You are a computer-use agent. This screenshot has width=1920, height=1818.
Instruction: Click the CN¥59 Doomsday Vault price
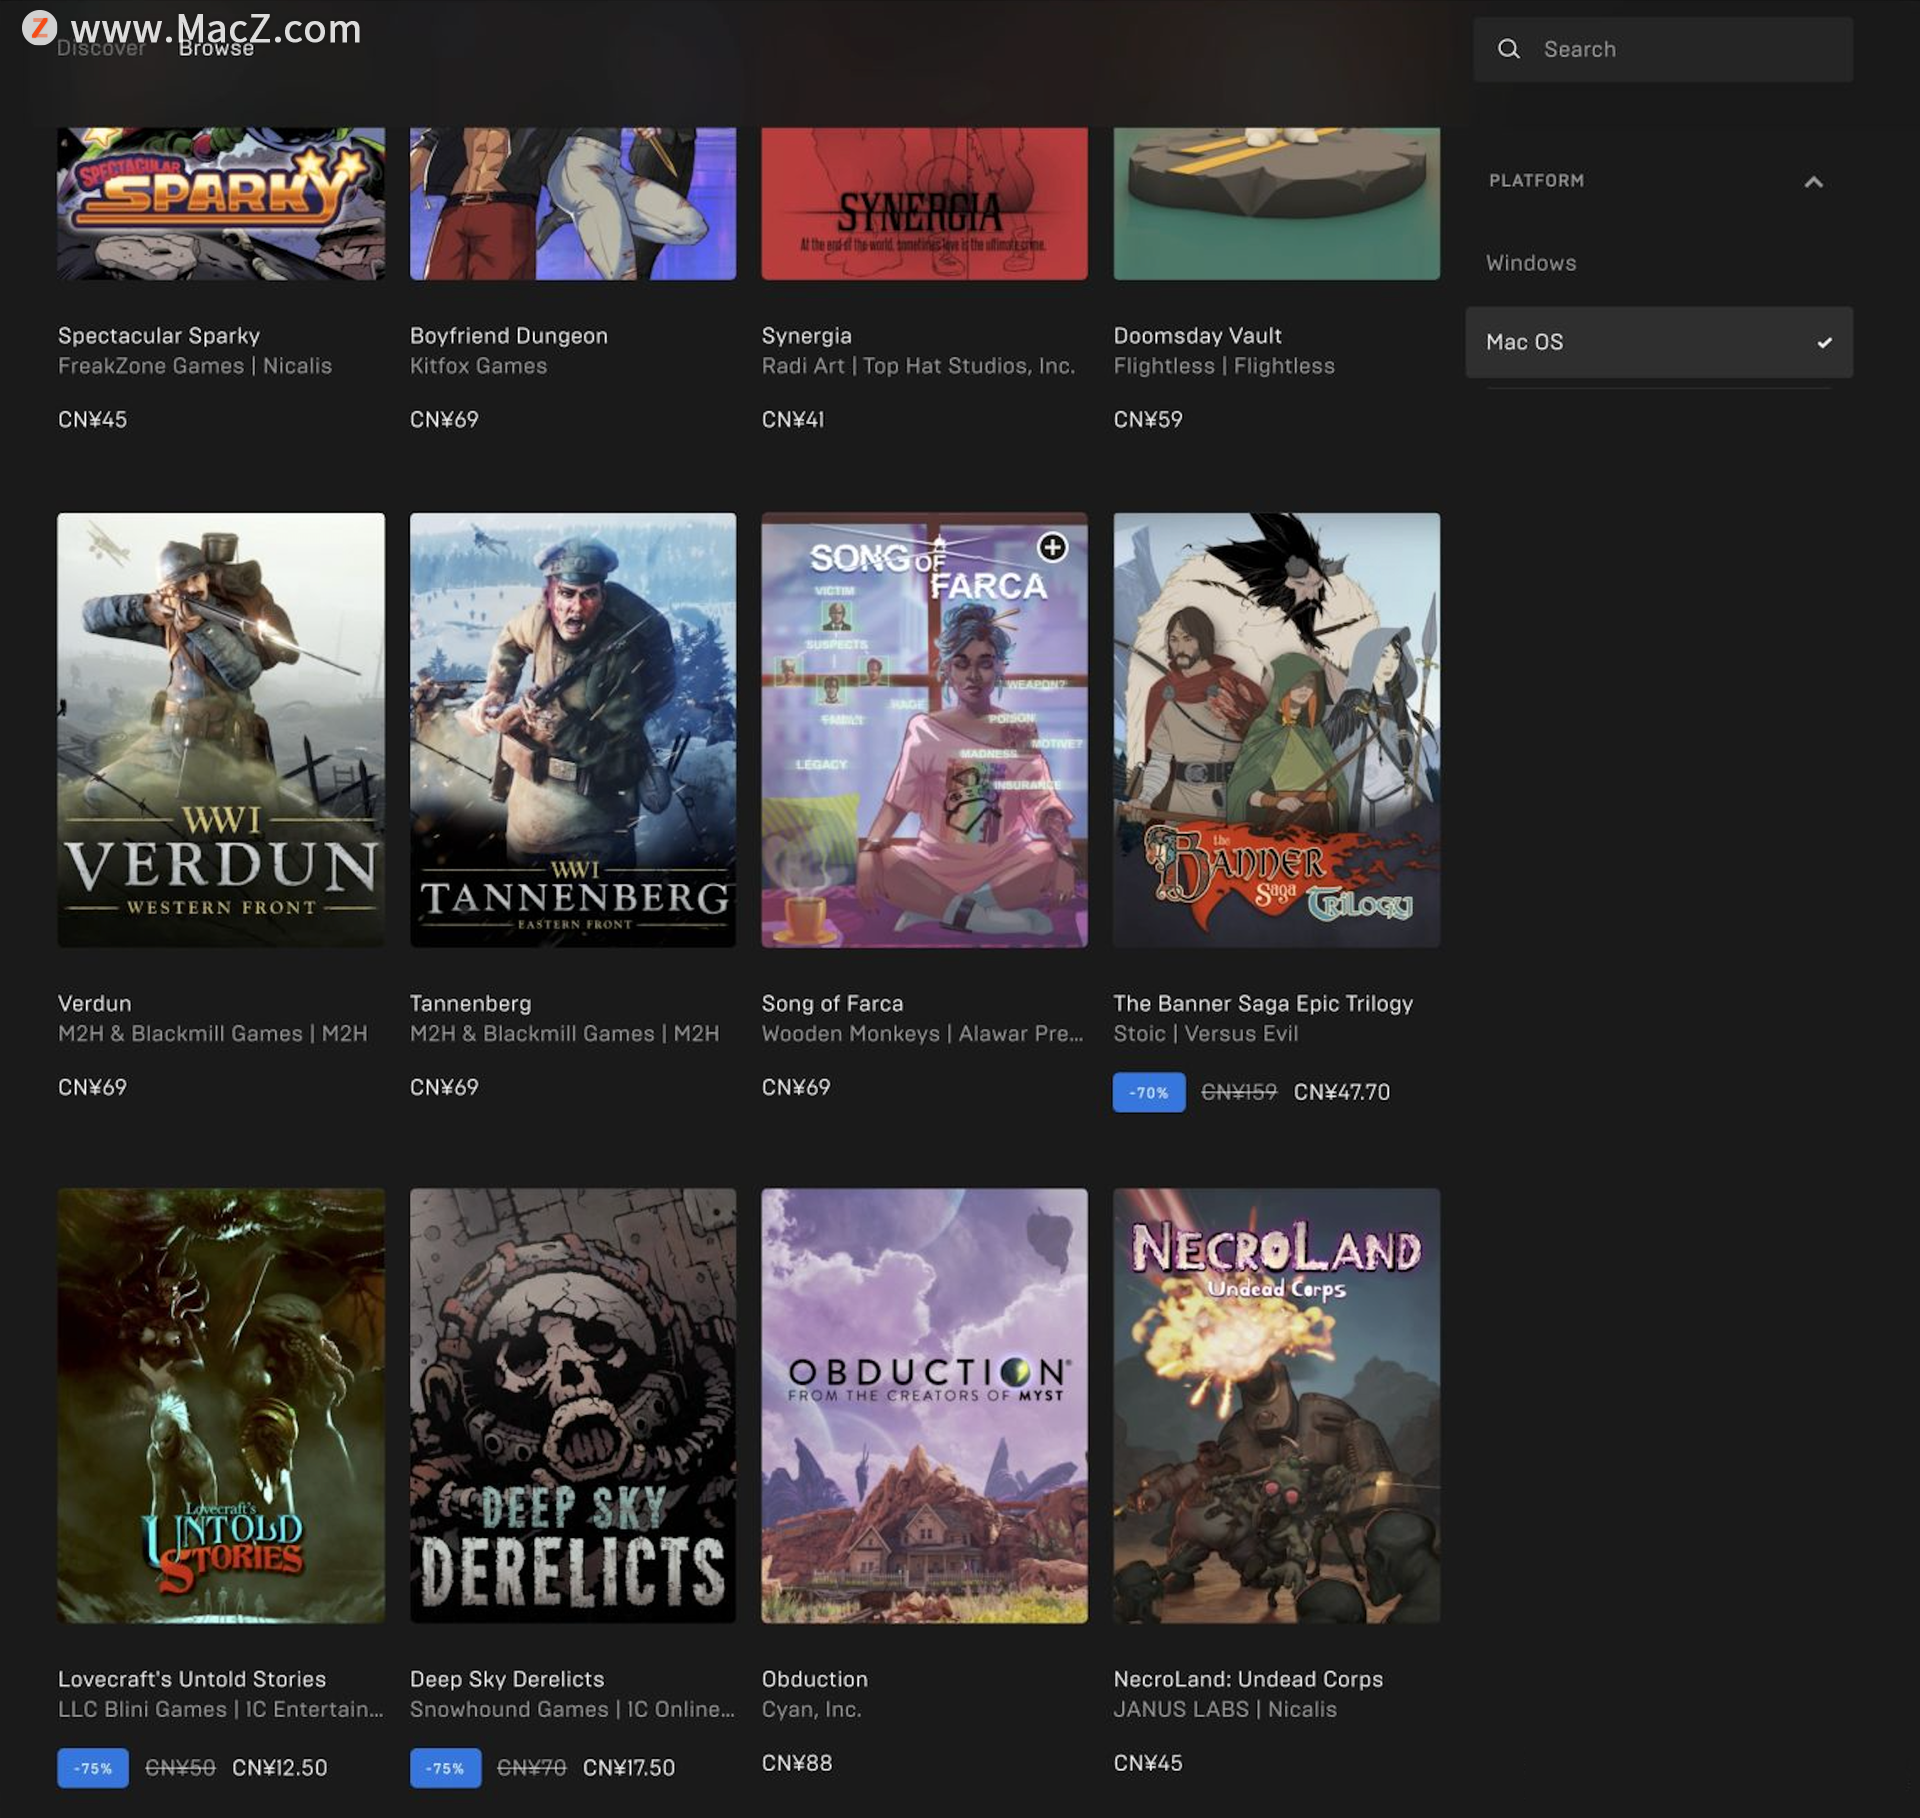[x=1147, y=420]
